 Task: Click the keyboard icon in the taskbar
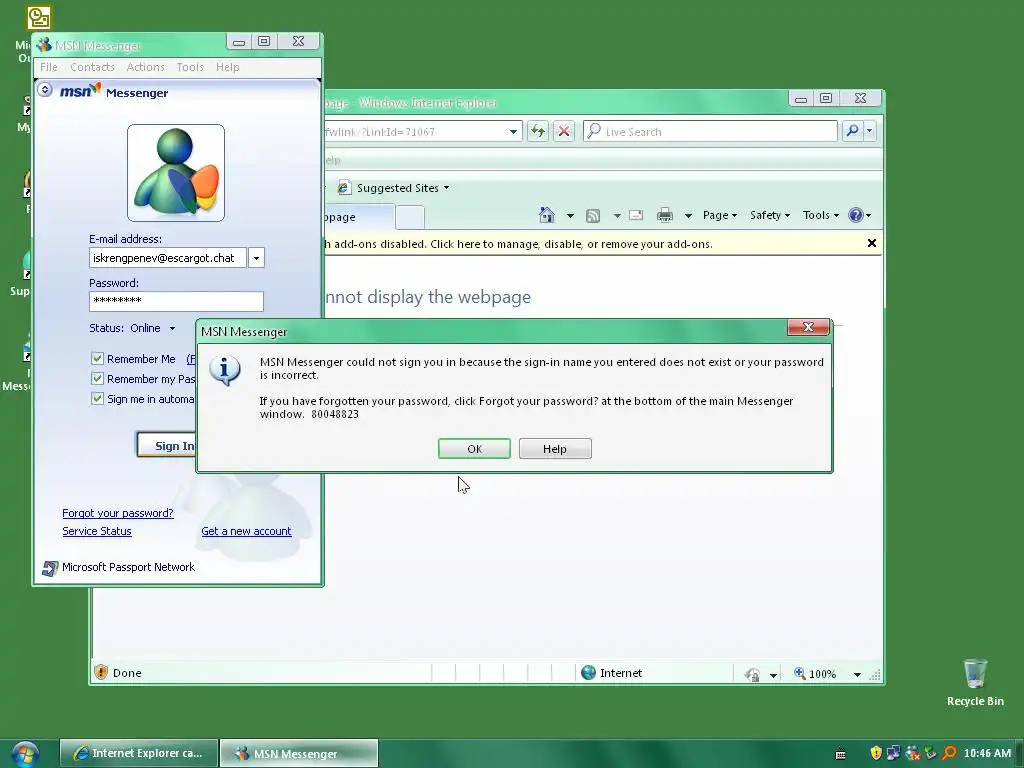840,754
